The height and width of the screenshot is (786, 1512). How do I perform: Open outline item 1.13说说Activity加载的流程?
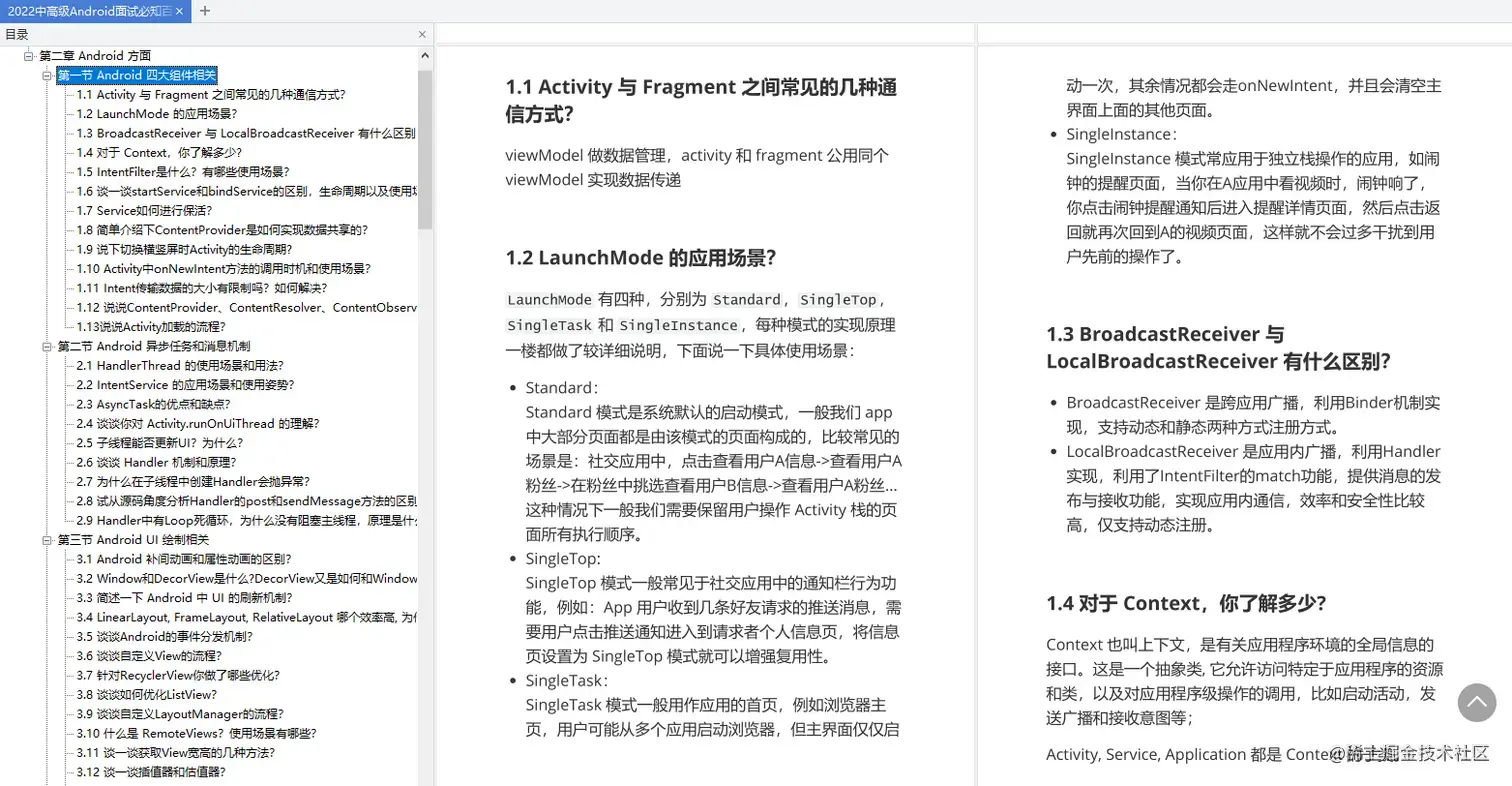[x=151, y=327]
